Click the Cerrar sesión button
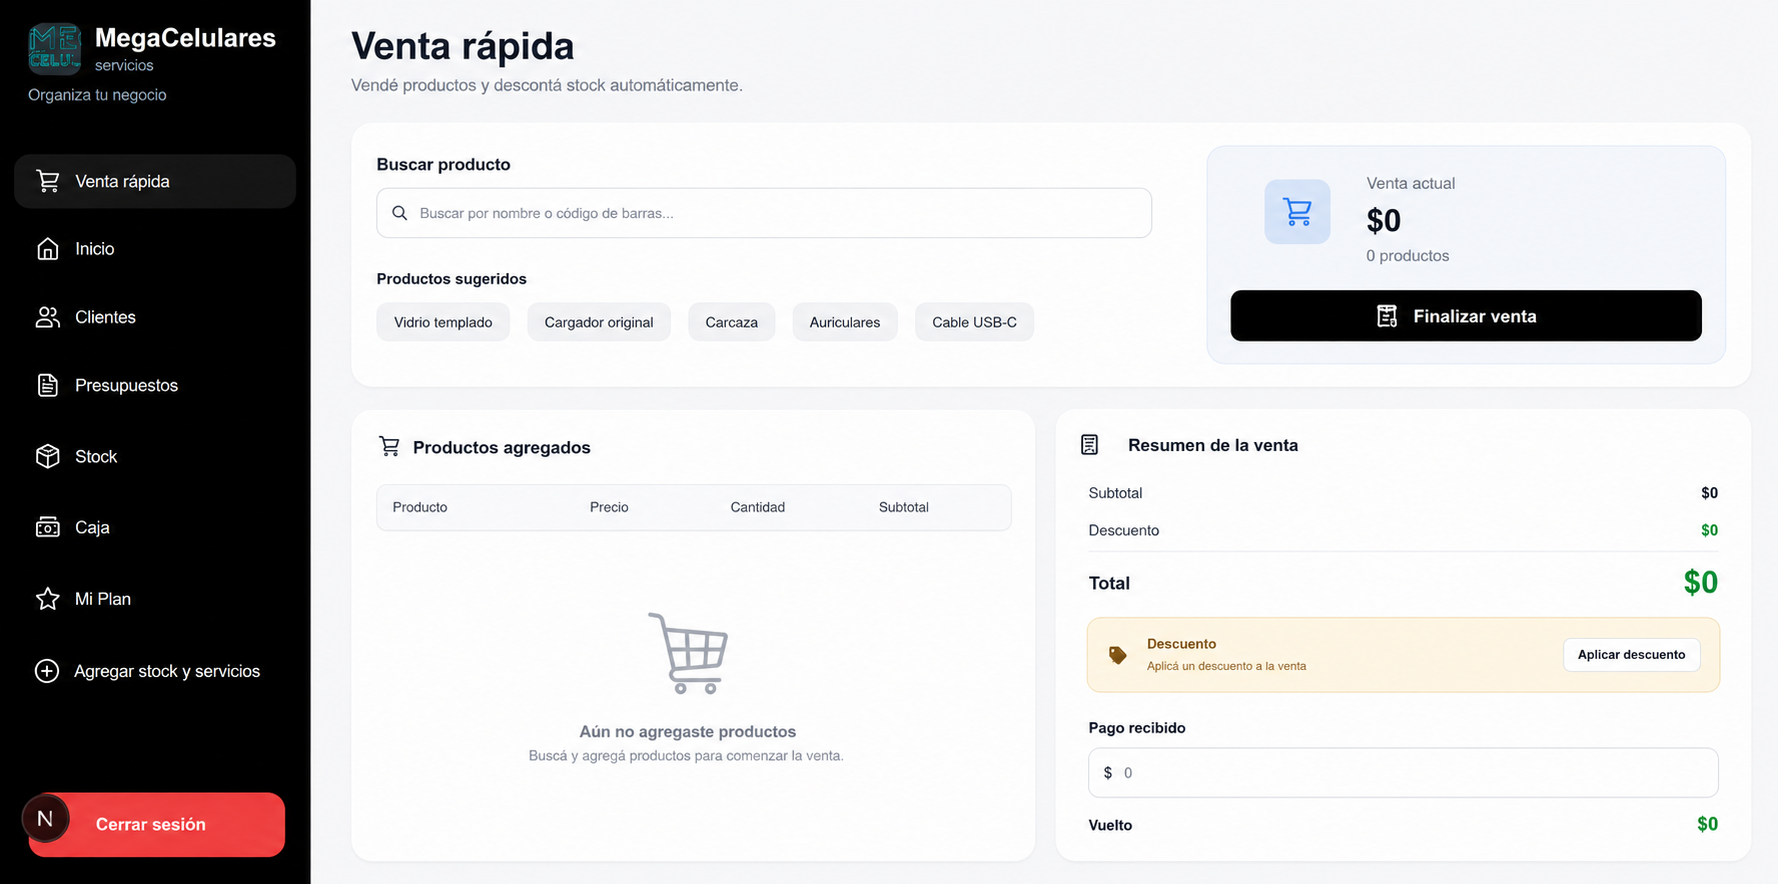Screen dimensions: 1778x884 [157, 825]
